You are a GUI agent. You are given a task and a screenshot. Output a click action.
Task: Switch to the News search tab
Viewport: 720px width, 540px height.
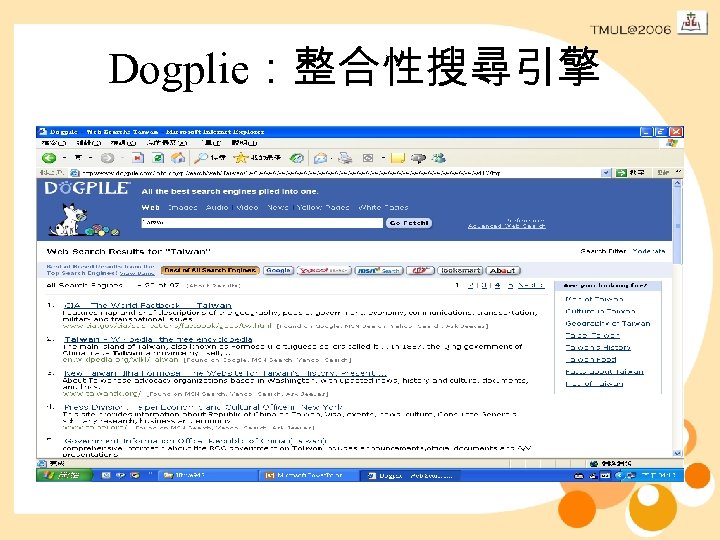(278, 208)
